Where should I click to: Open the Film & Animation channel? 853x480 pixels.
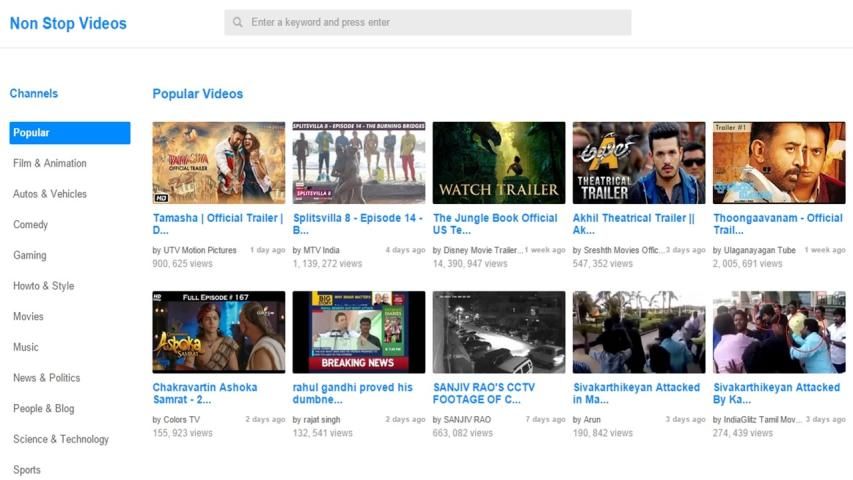point(50,163)
